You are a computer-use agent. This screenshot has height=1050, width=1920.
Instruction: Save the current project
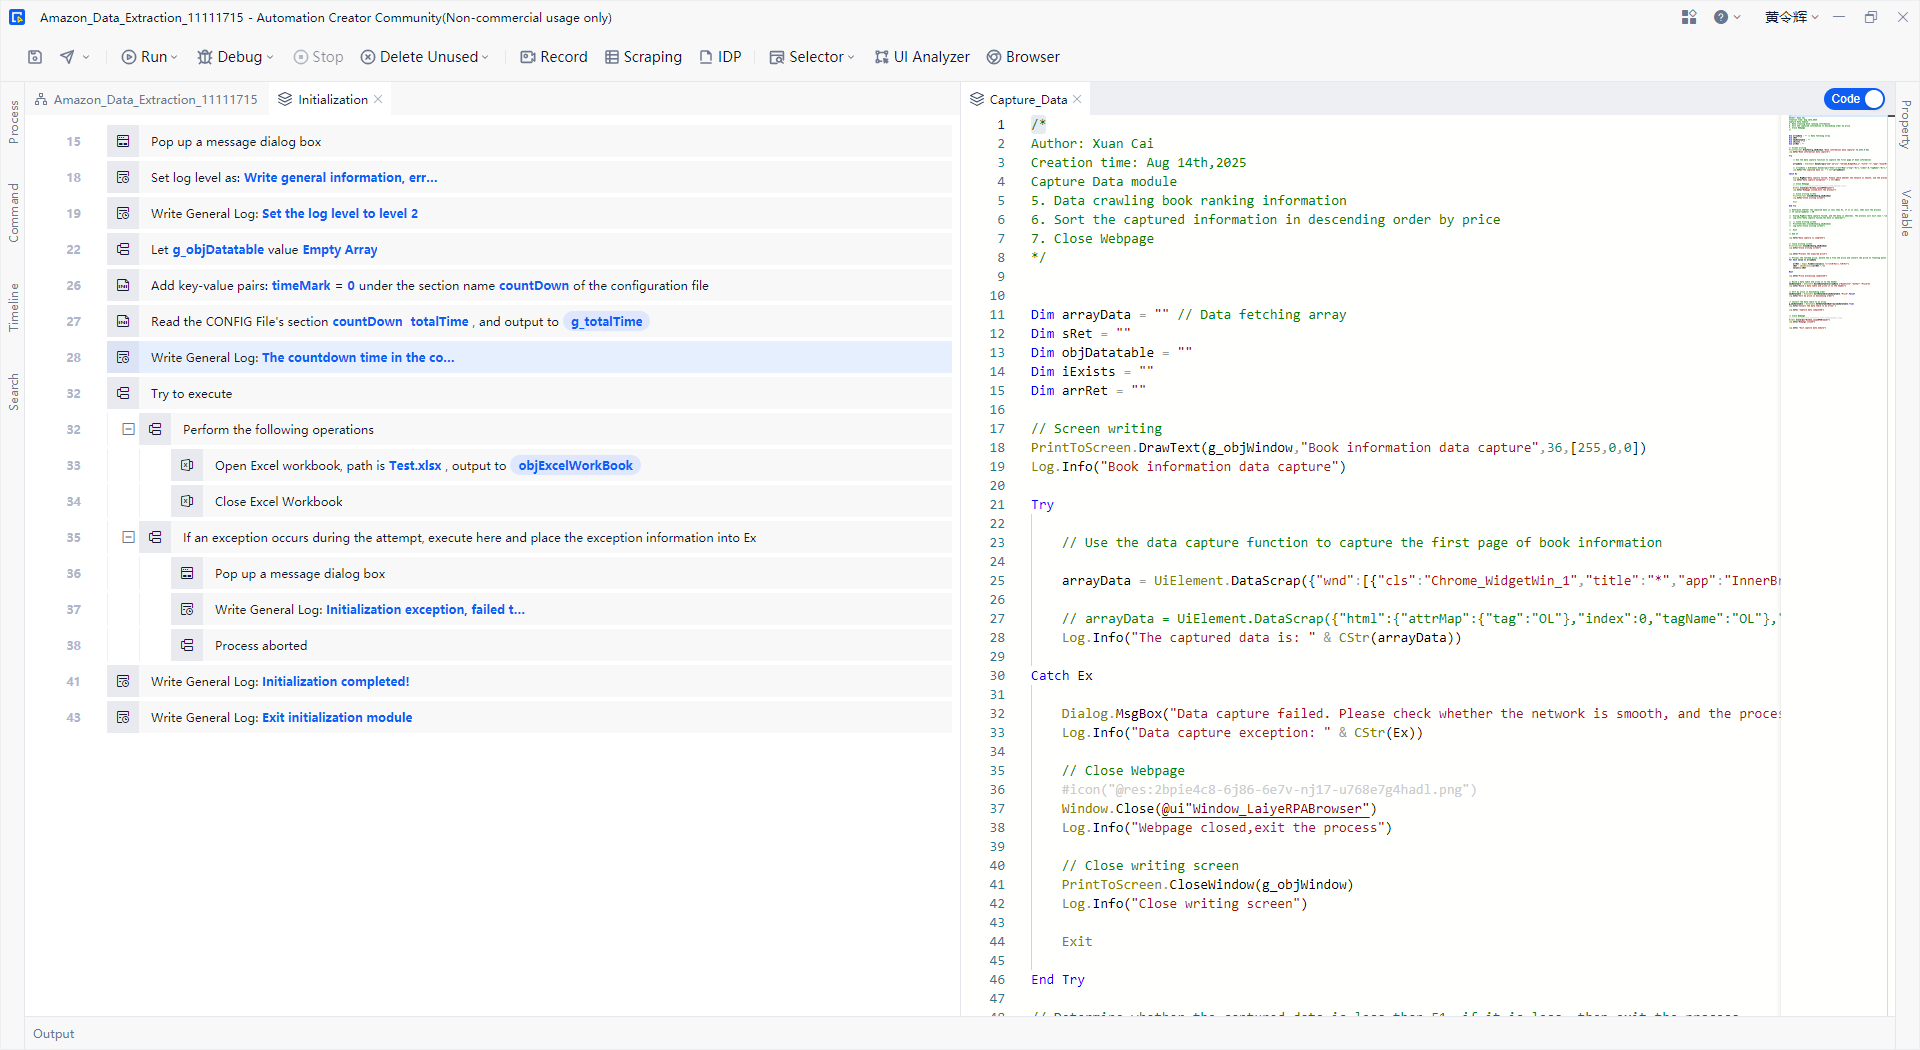click(34, 57)
